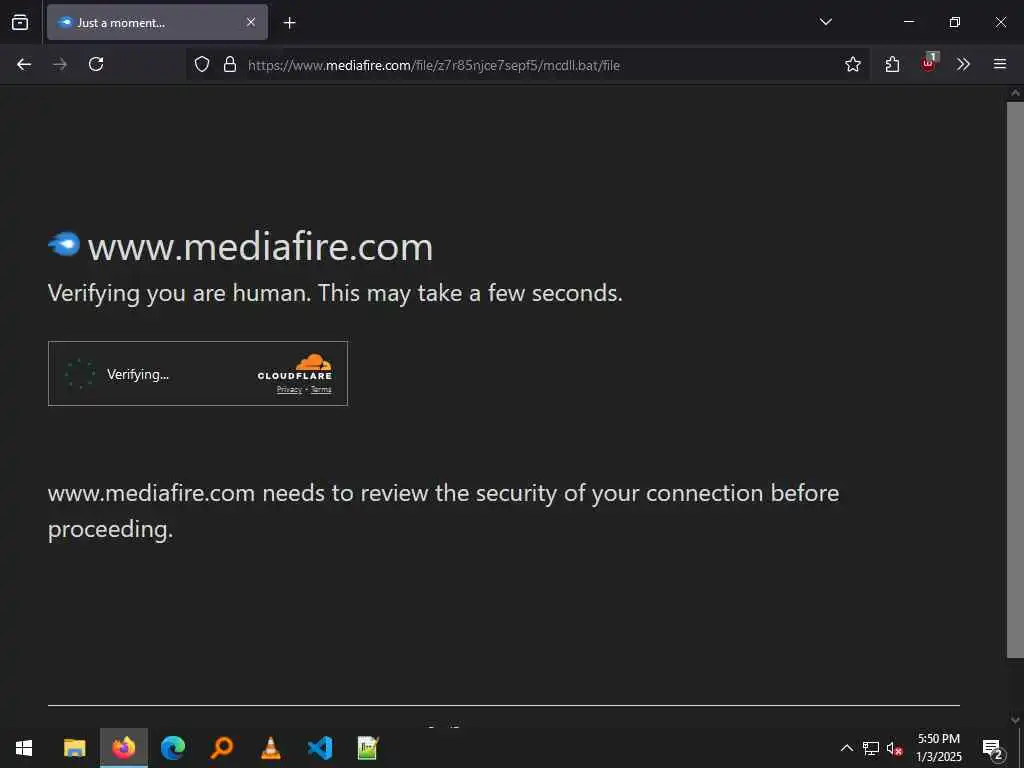
Task: Show hidden system tray icons
Action: click(x=846, y=748)
